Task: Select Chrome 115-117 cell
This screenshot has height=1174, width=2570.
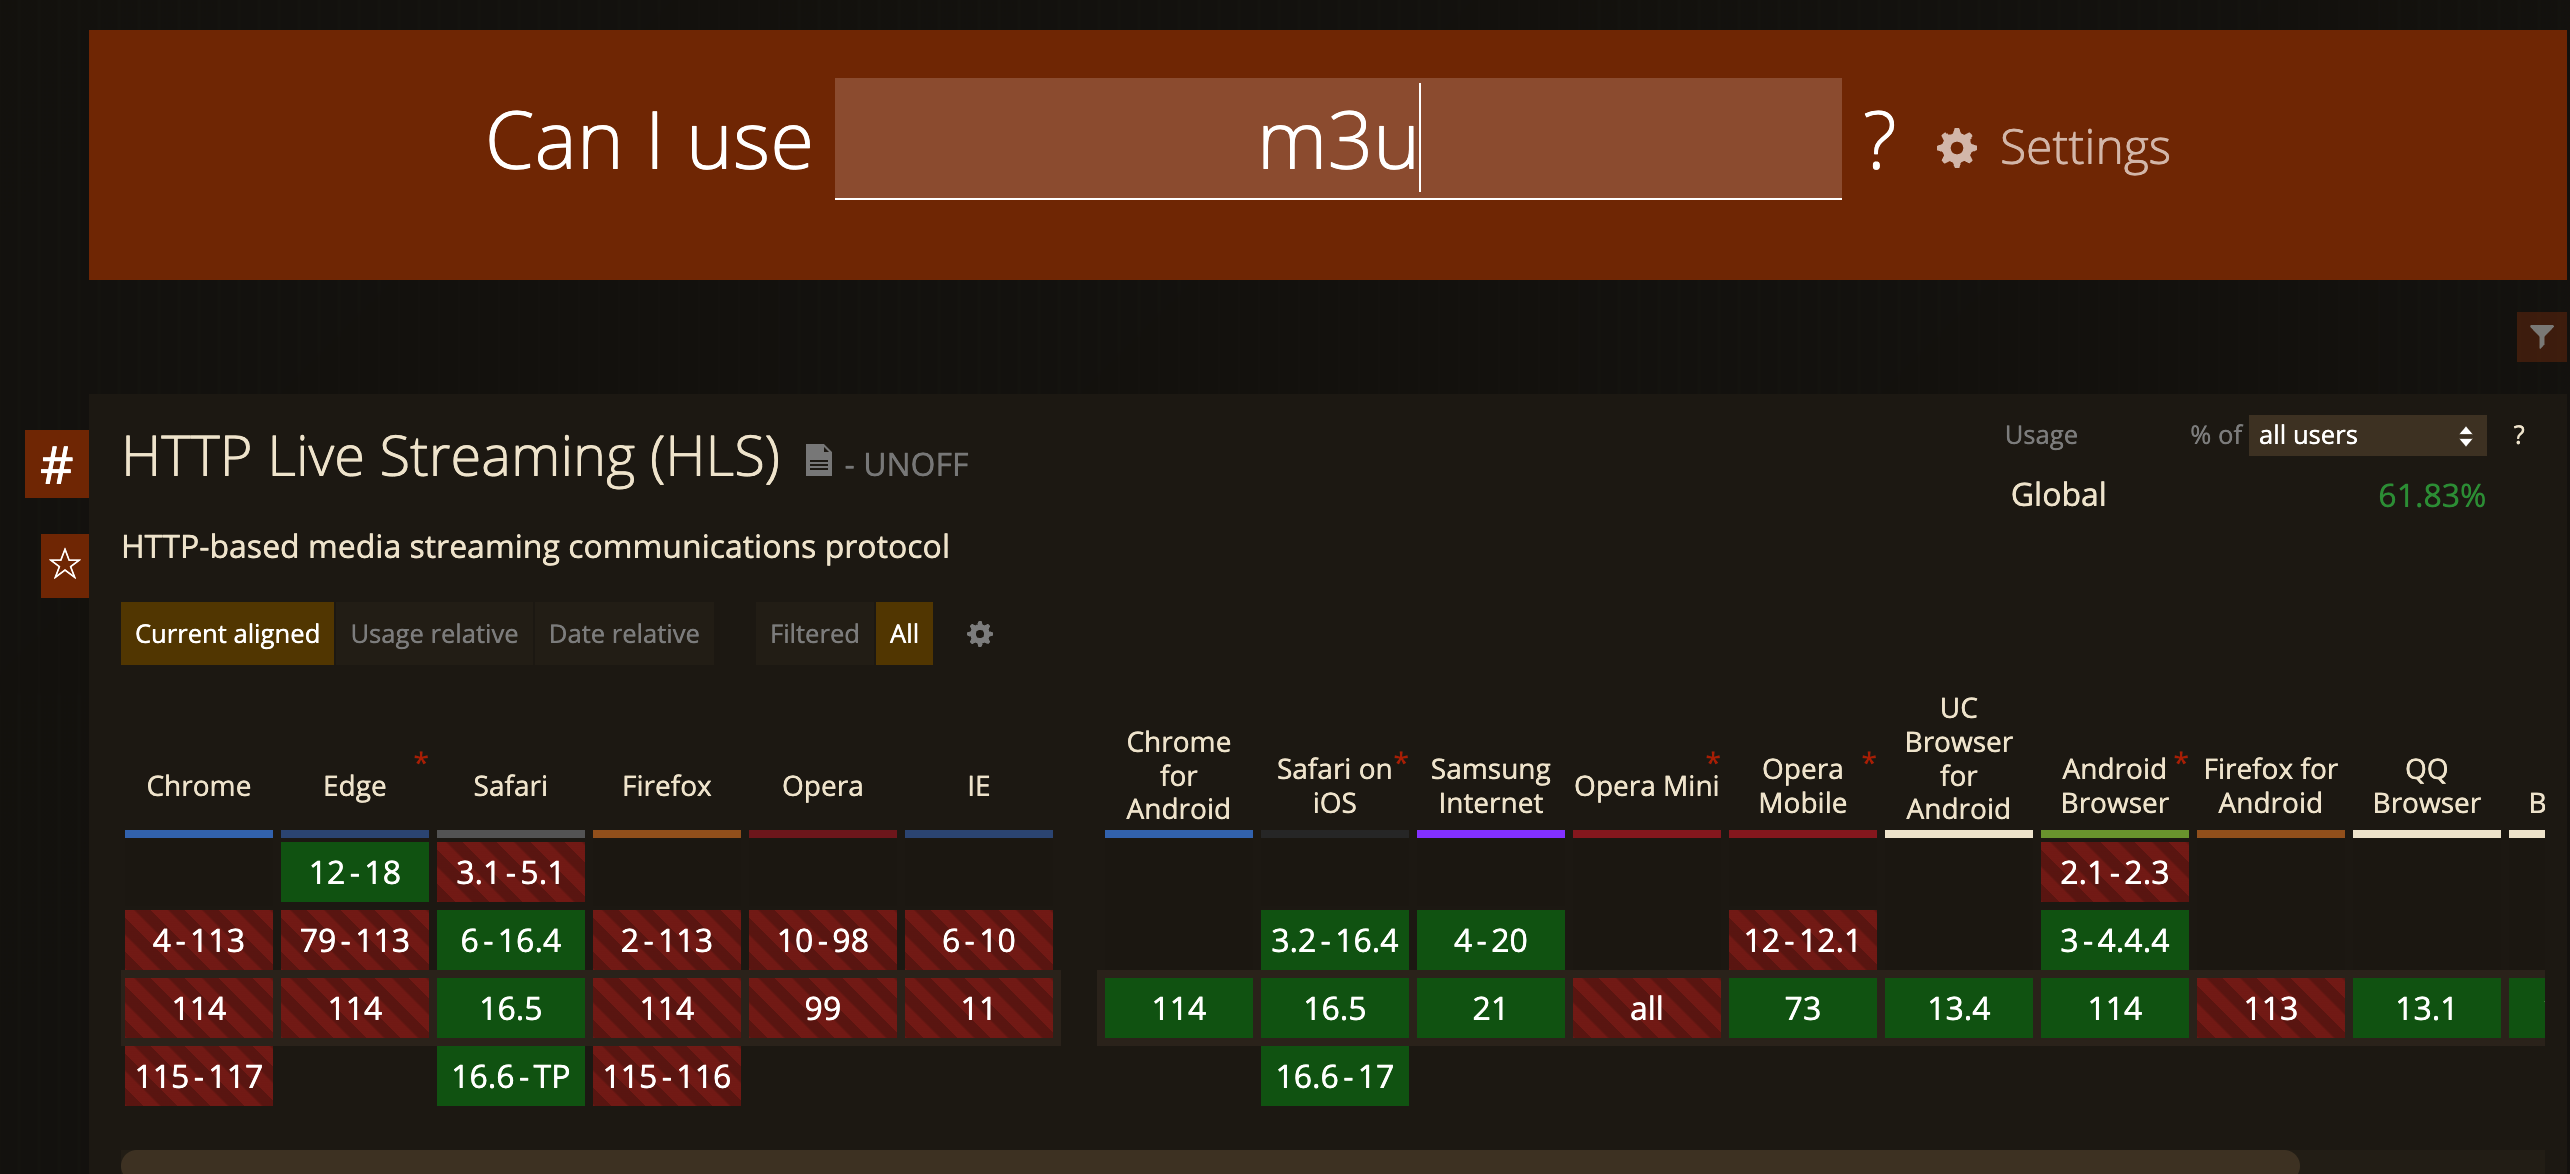Action: pyautogui.click(x=199, y=1076)
